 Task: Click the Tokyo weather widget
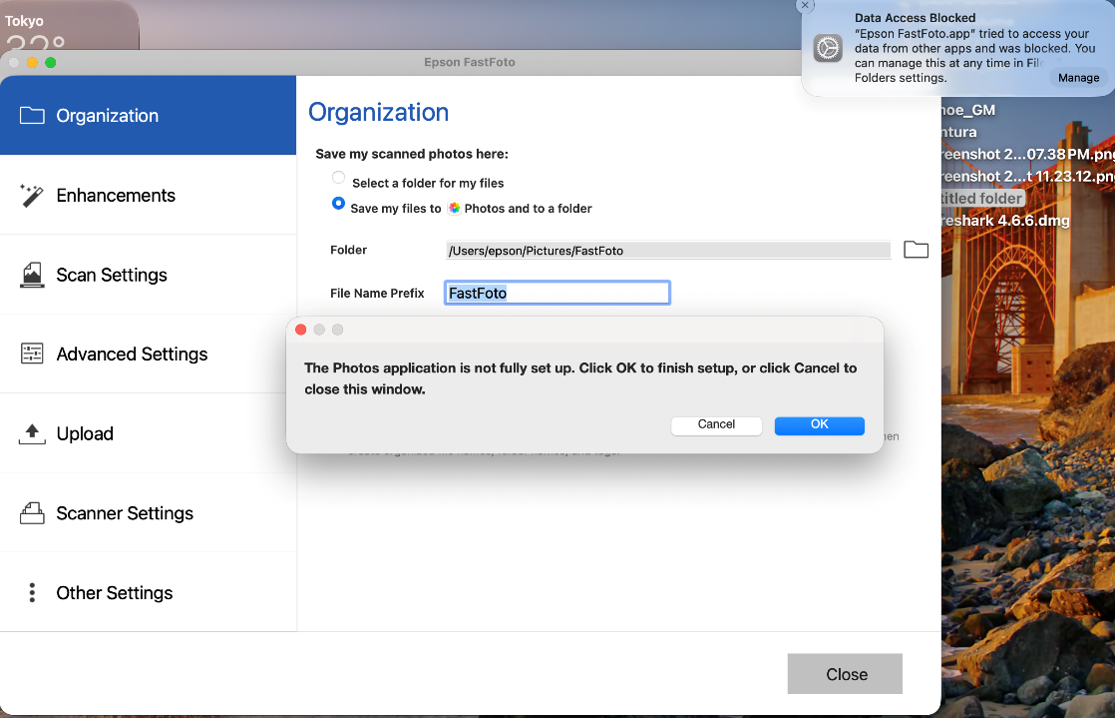69,25
